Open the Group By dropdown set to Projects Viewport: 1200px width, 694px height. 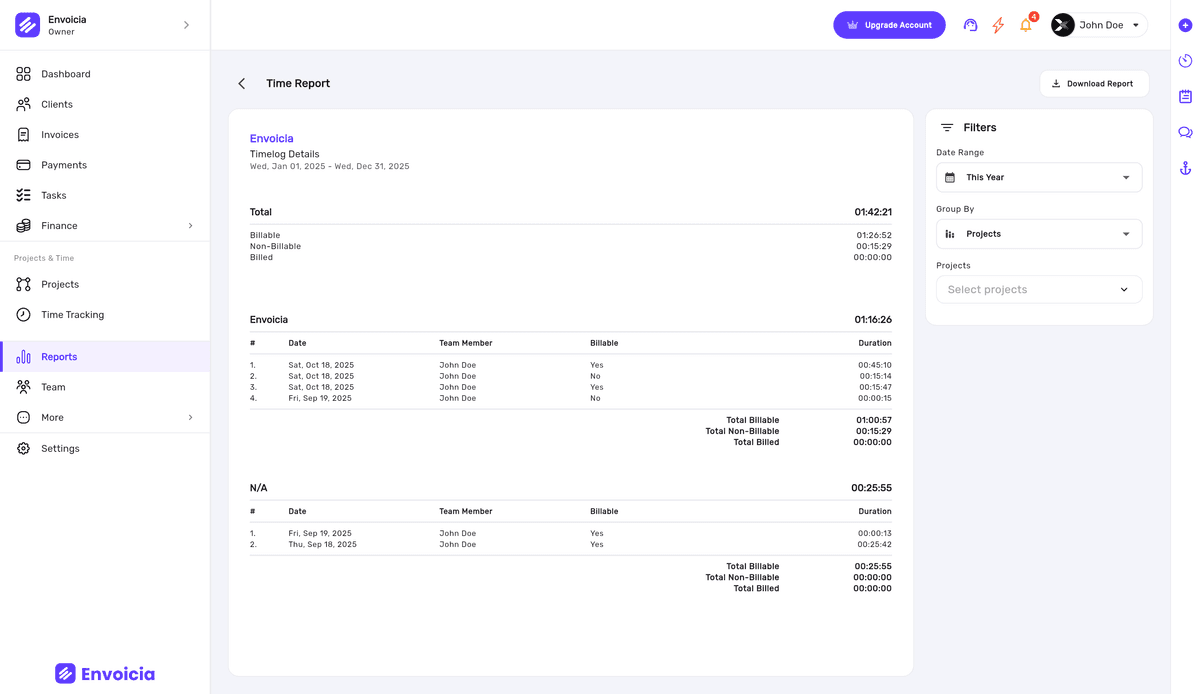(1038, 233)
